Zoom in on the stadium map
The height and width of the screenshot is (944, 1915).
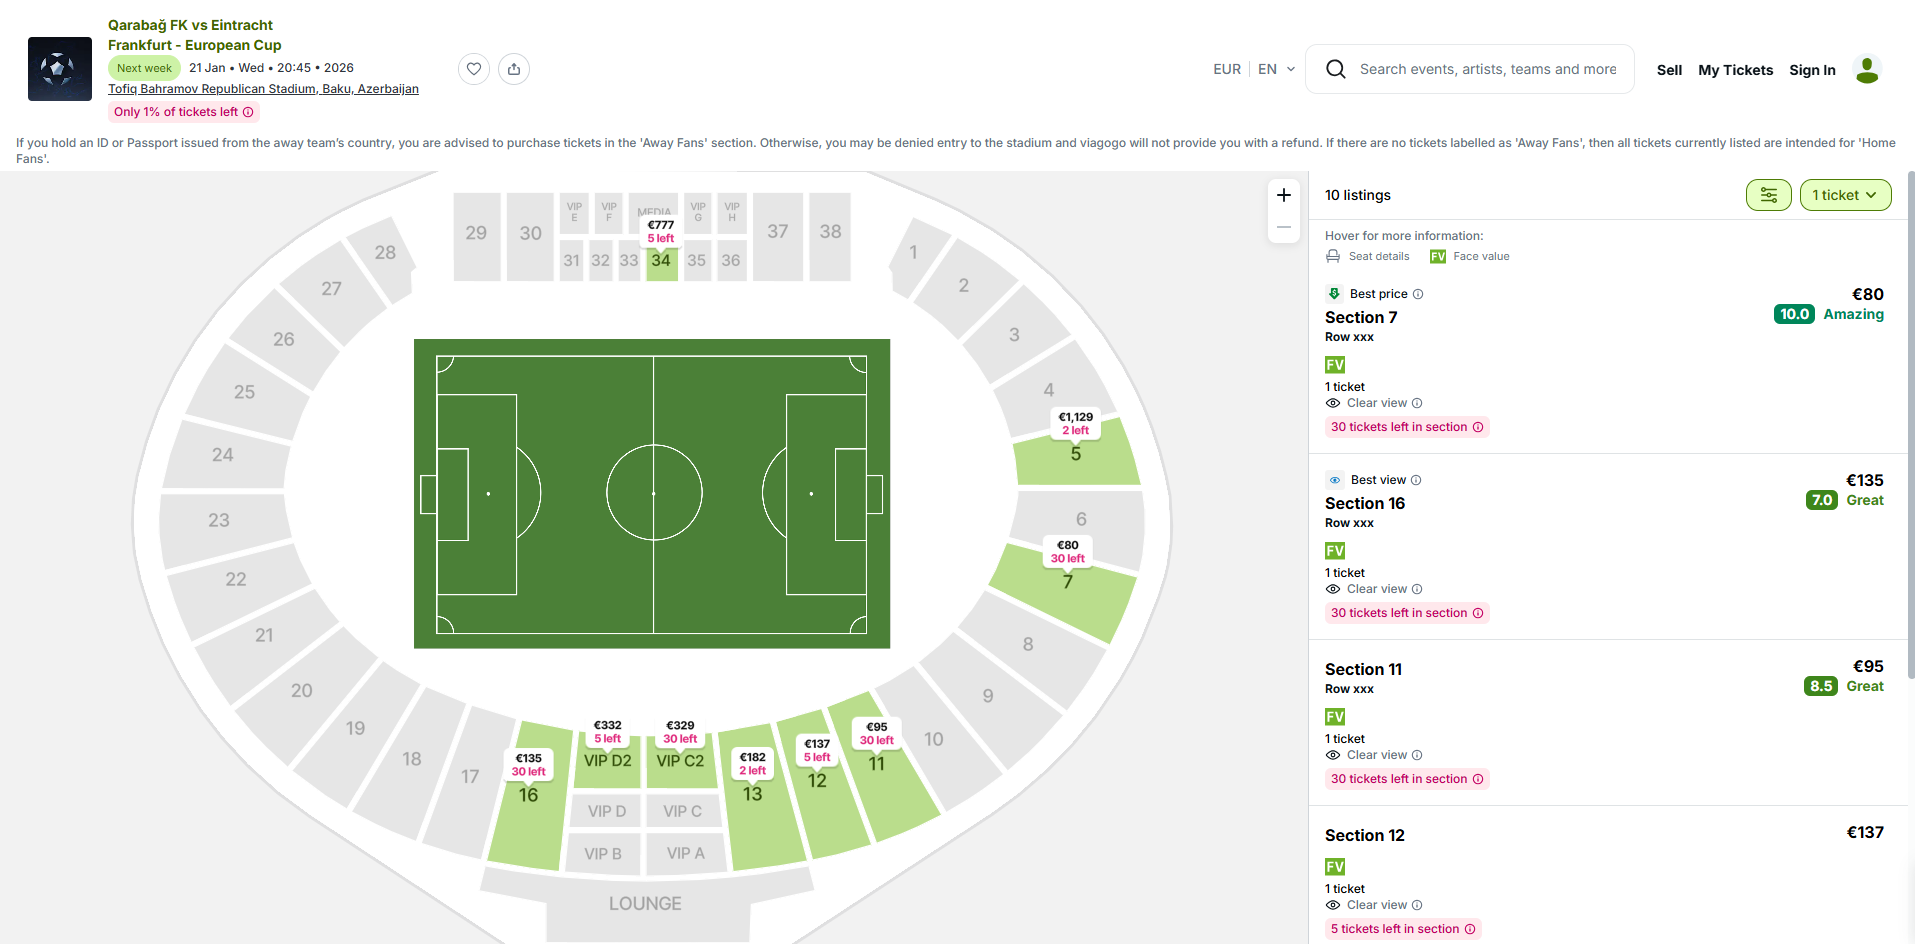coord(1284,195)
